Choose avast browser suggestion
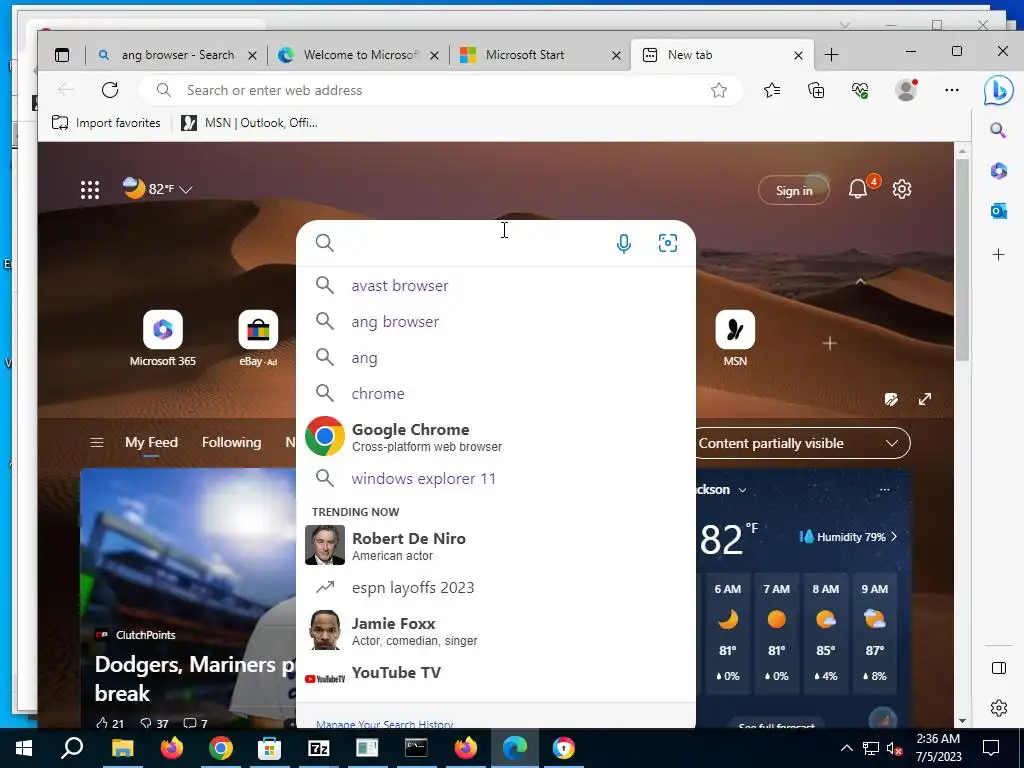Viewport: 1024px width, 768px height. [496, 285]
